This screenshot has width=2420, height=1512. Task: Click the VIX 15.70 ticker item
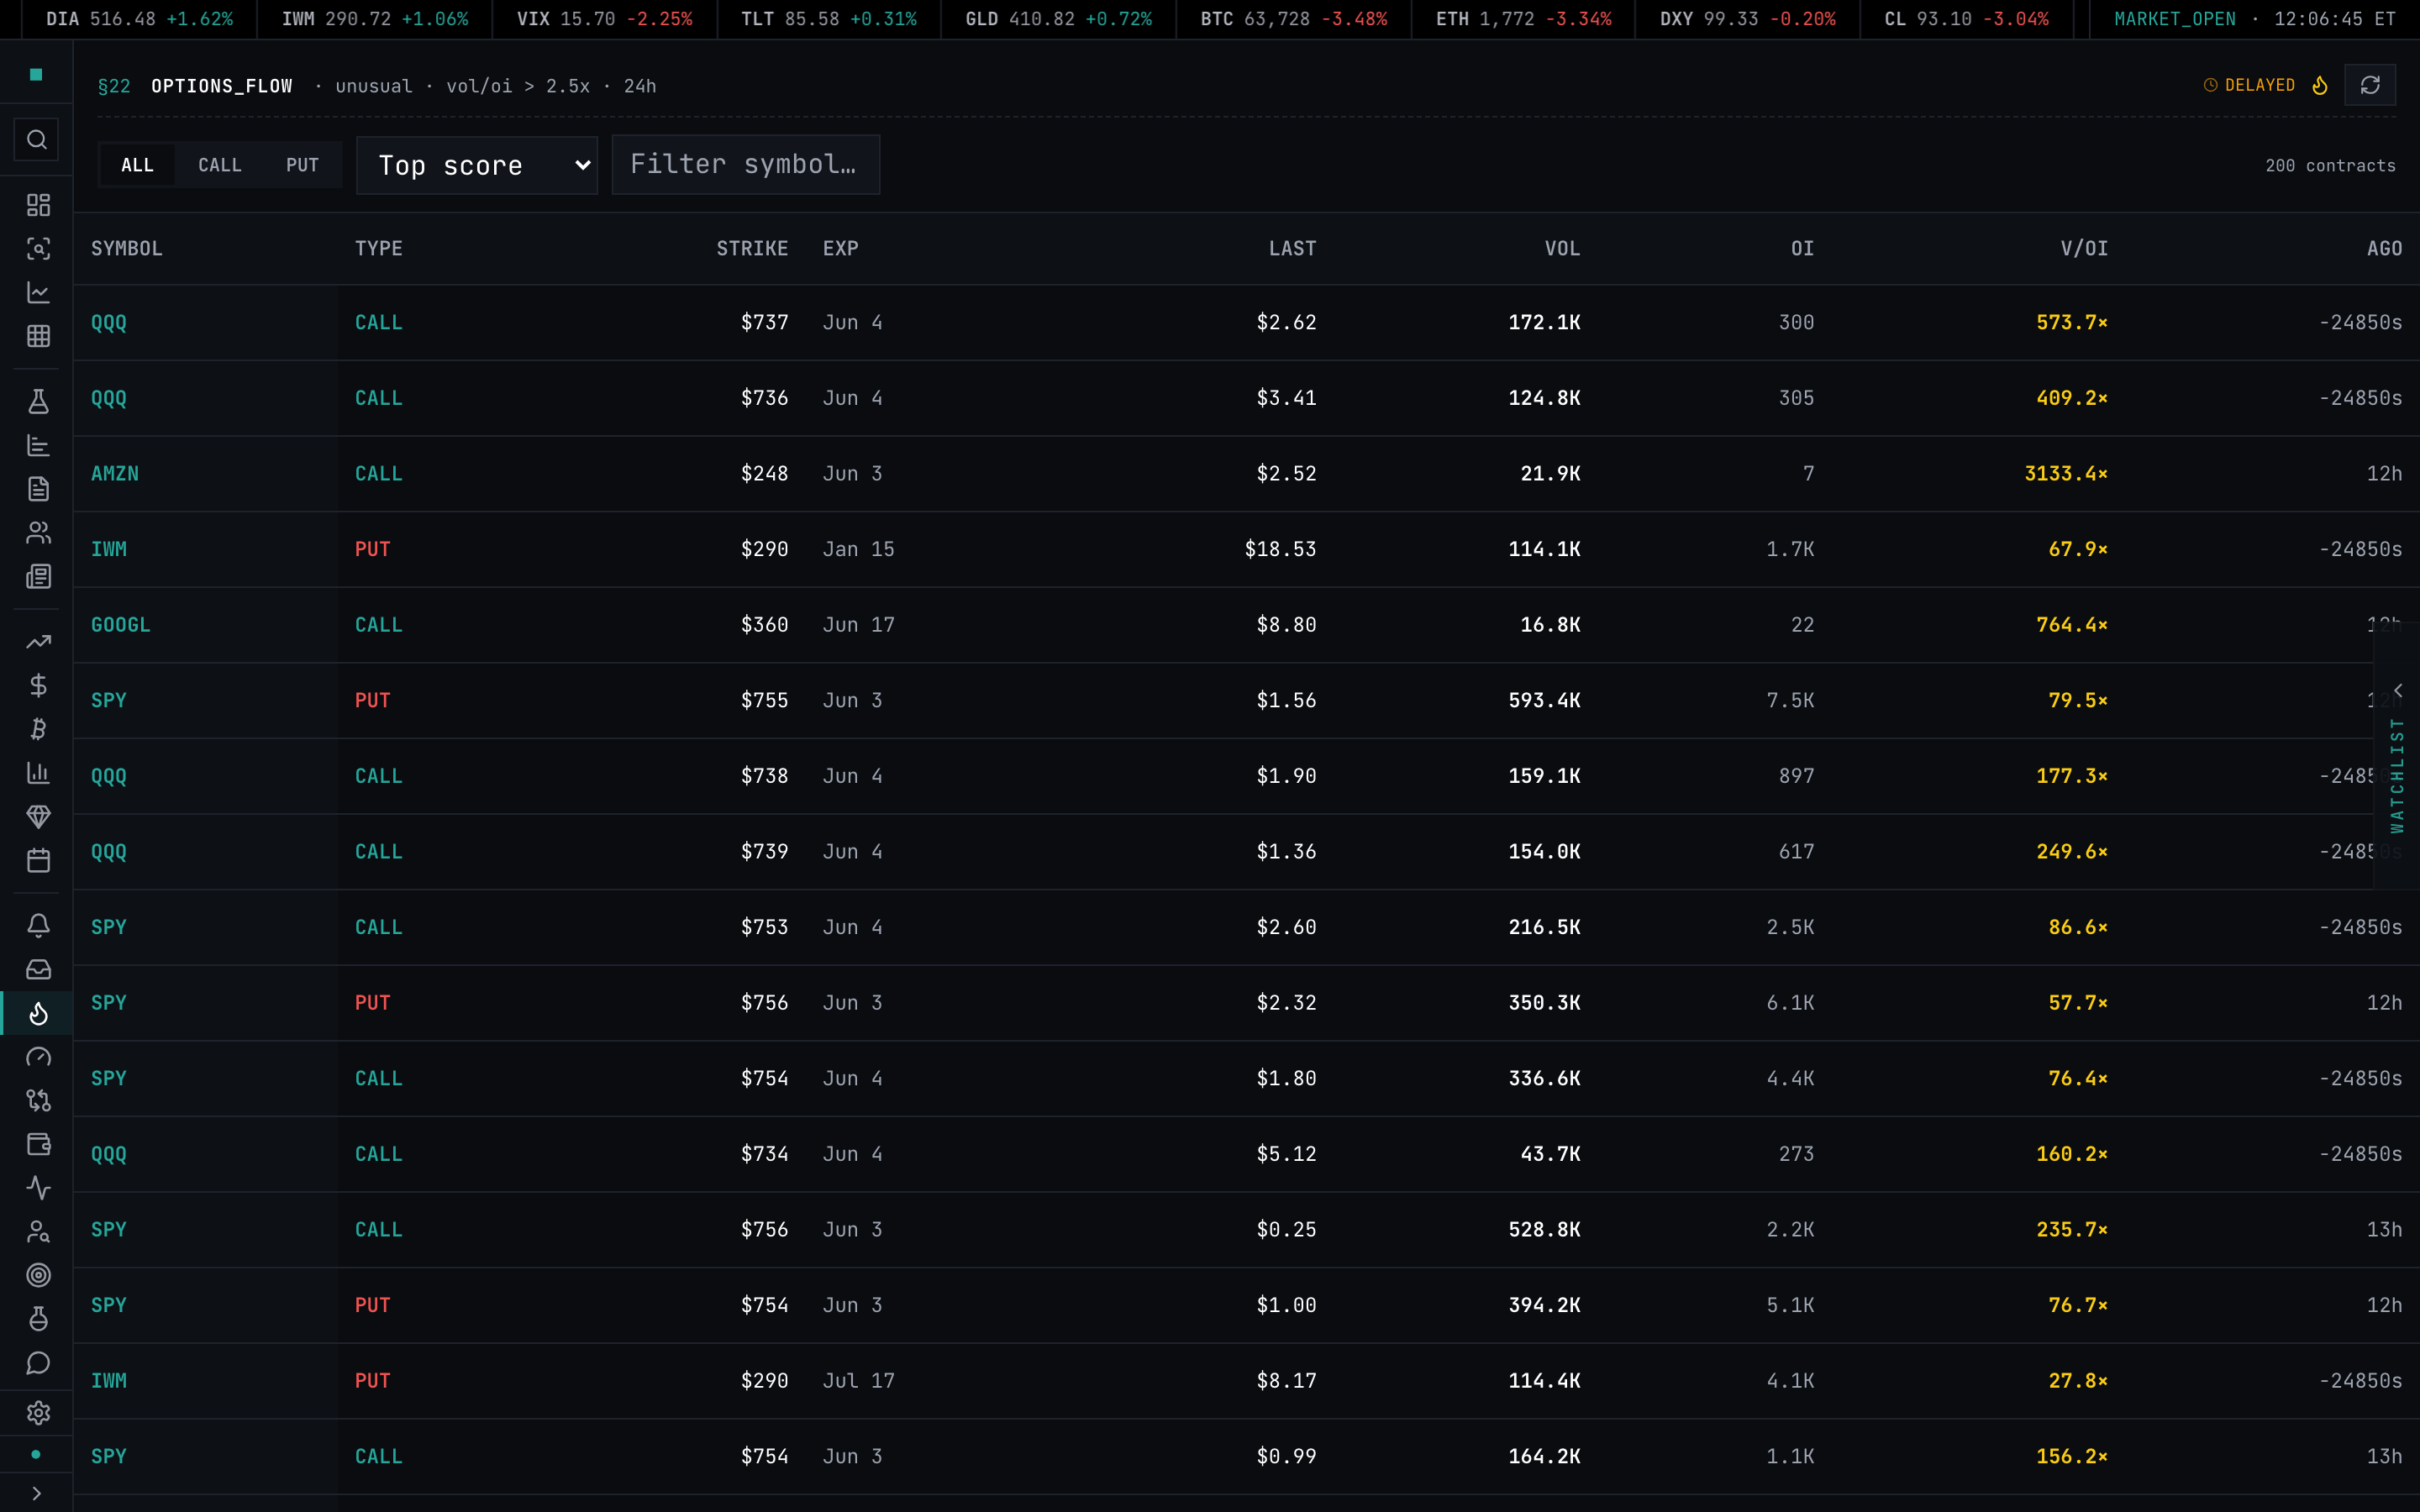604,19
